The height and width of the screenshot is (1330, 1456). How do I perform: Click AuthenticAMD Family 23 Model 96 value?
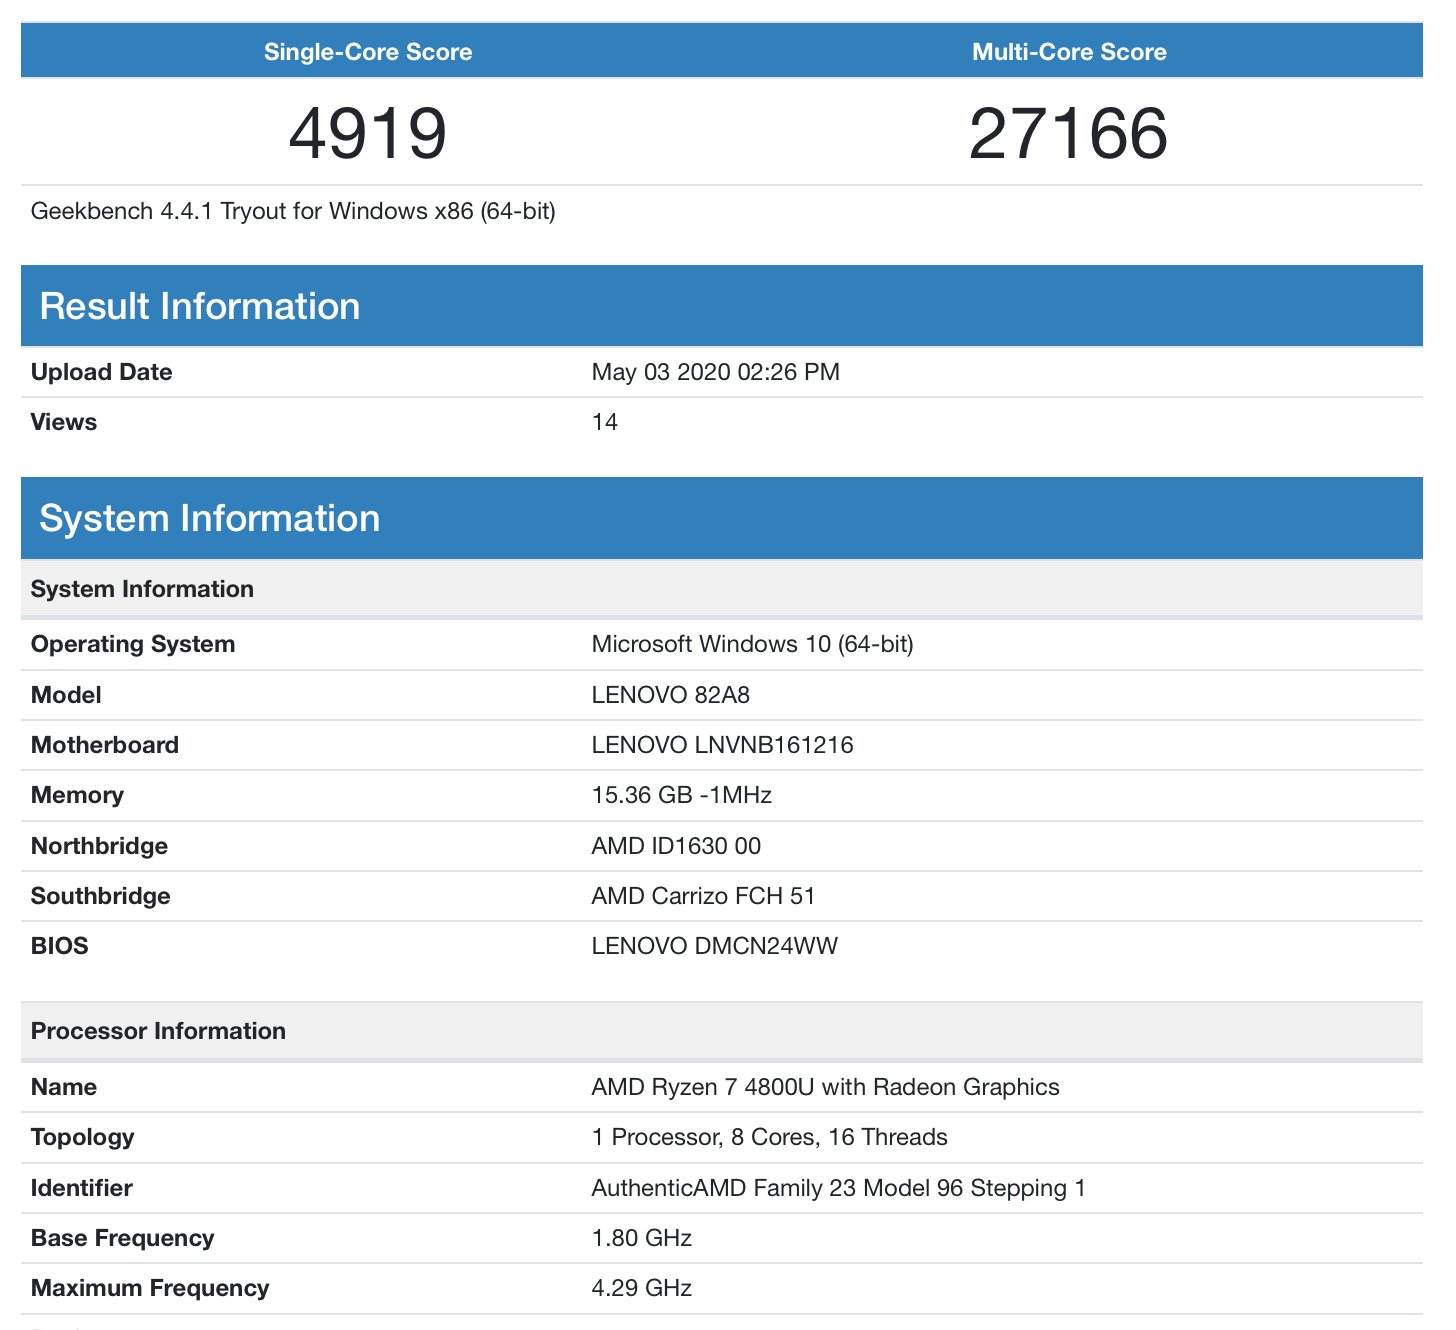(838, 1188)
